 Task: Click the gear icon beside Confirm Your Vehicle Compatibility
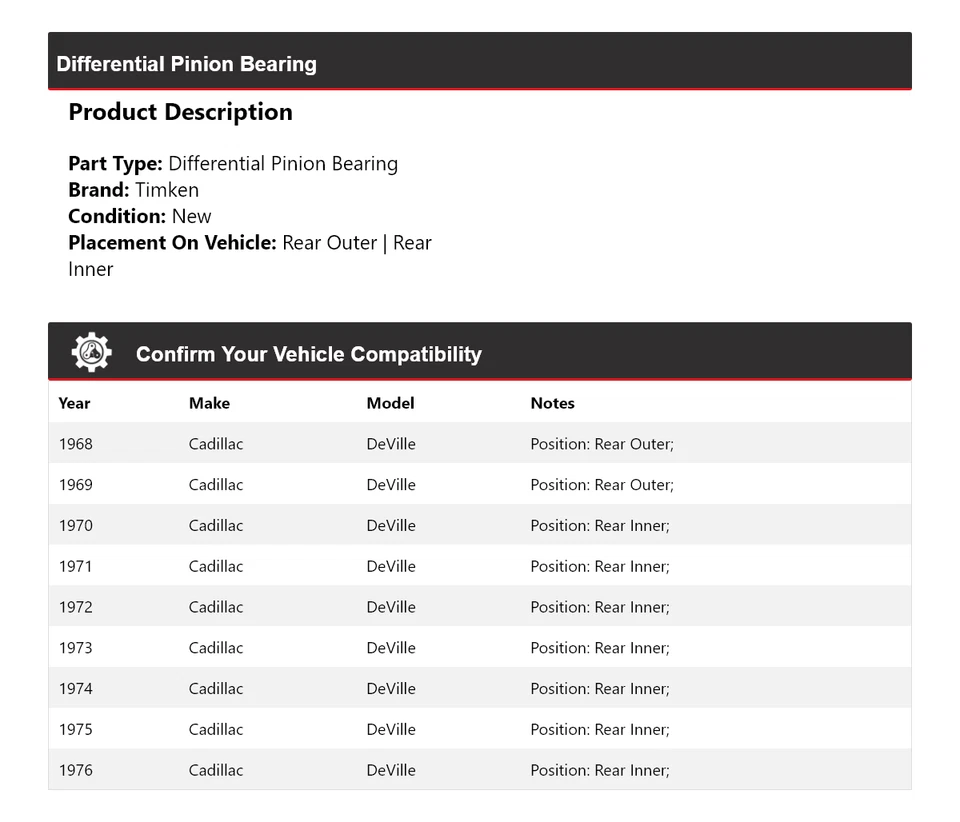point(91,353)
